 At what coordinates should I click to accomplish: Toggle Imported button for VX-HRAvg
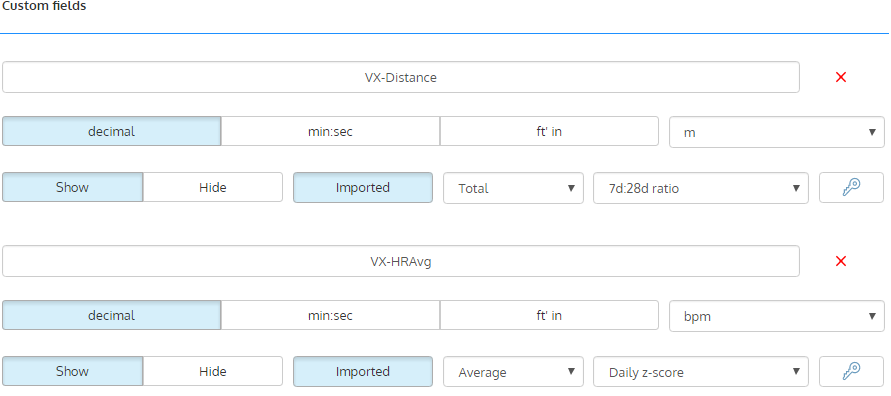(x=363, y=372)
